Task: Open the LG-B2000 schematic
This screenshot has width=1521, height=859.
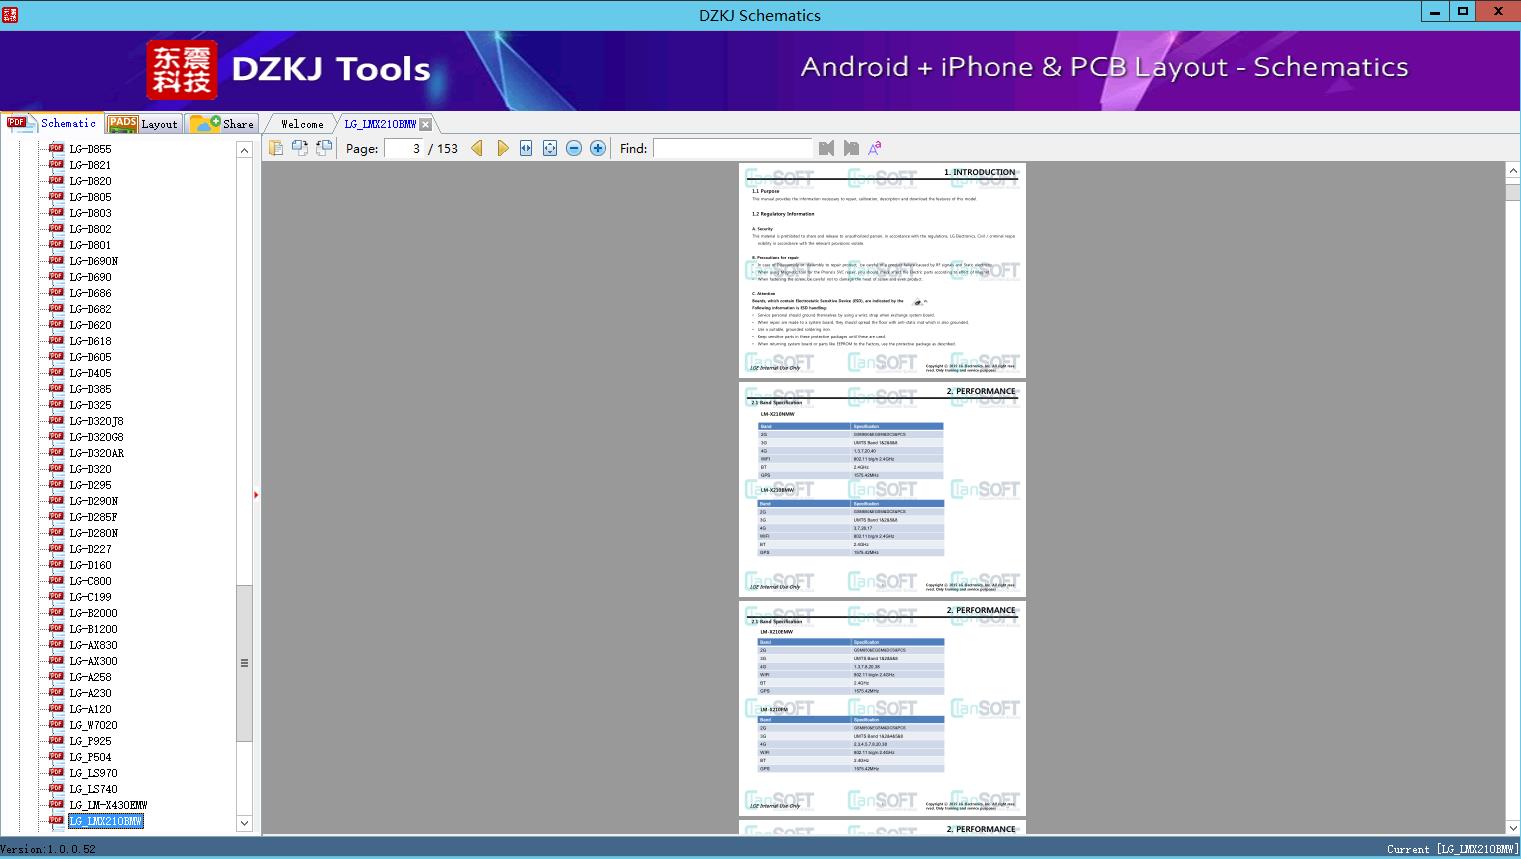Action: tap(93, 613)
